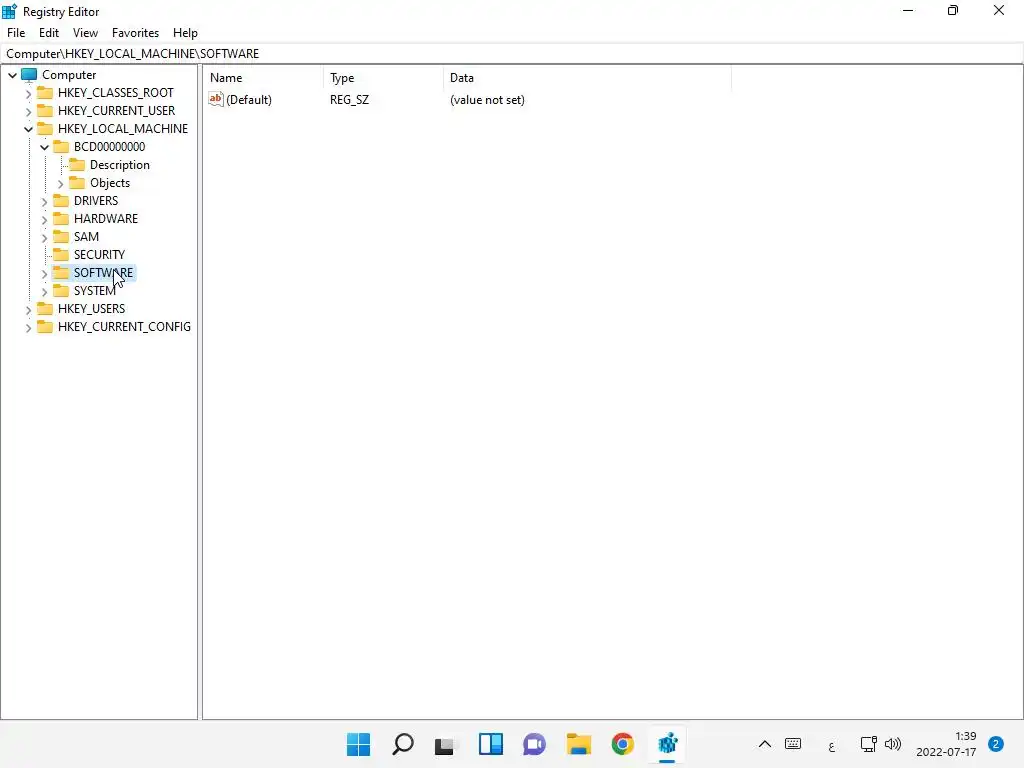This screenshot has width=1024, height=768.
Task: Click the HKEY_USERS folder icon
Action: 44,308
